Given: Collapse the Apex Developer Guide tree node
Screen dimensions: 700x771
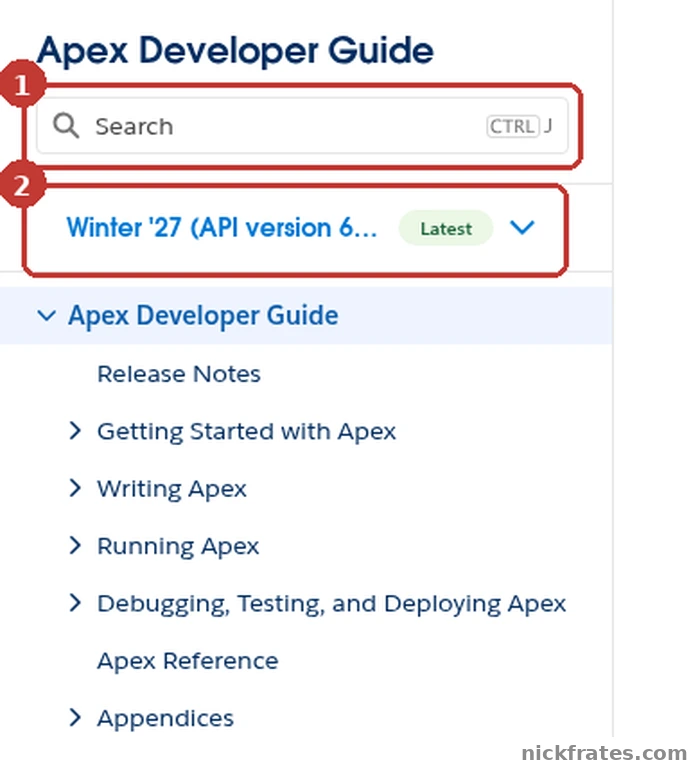Looking at the screenshot, I should click(x=46, y=315).
